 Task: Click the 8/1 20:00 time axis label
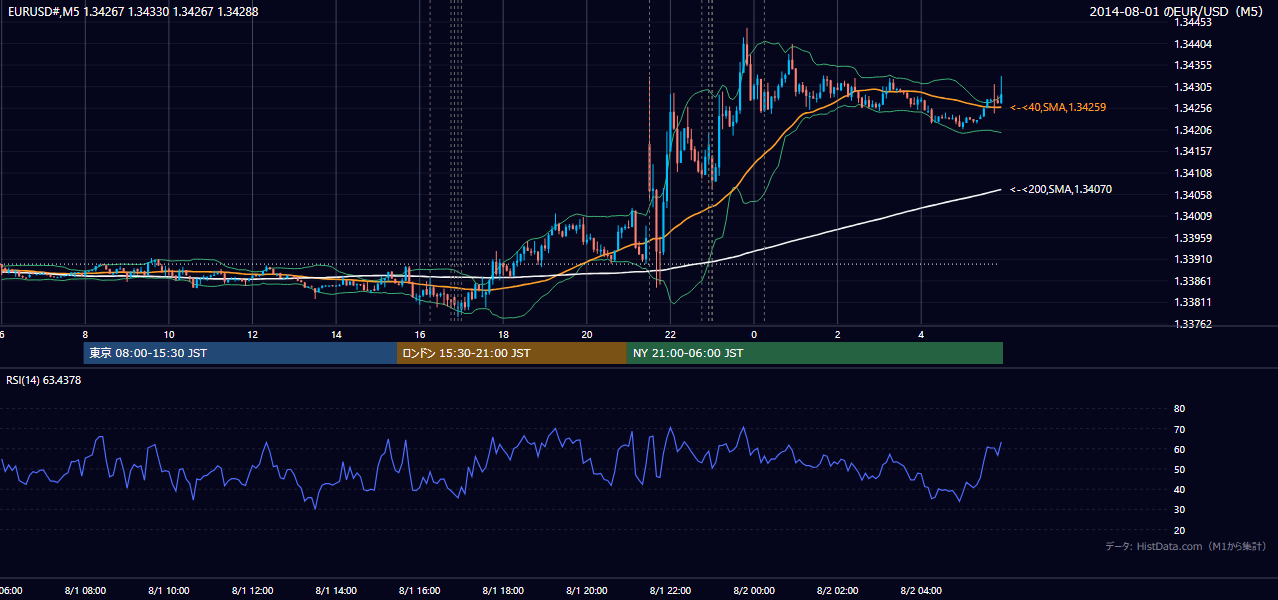(x=587, y=590)
